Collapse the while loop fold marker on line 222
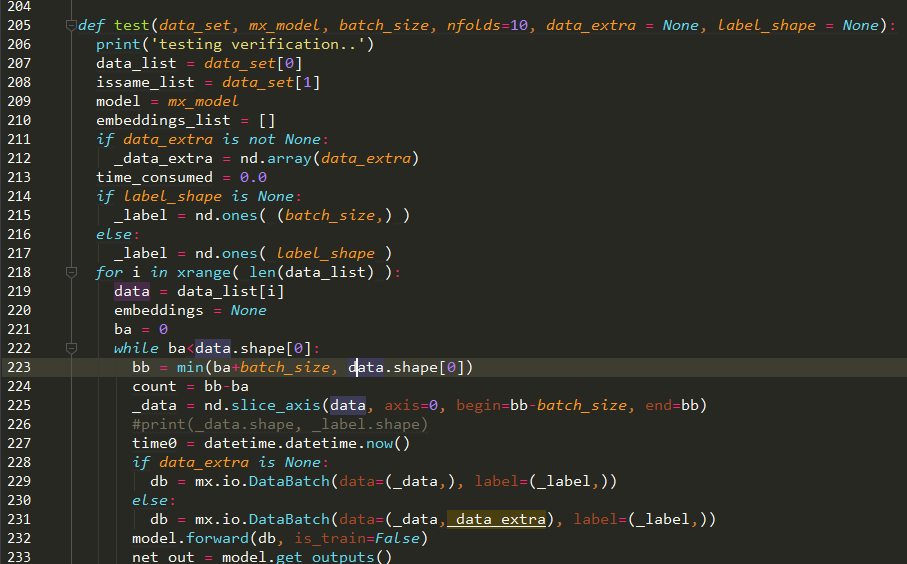 pyautogui.click(x=71, y=348)
